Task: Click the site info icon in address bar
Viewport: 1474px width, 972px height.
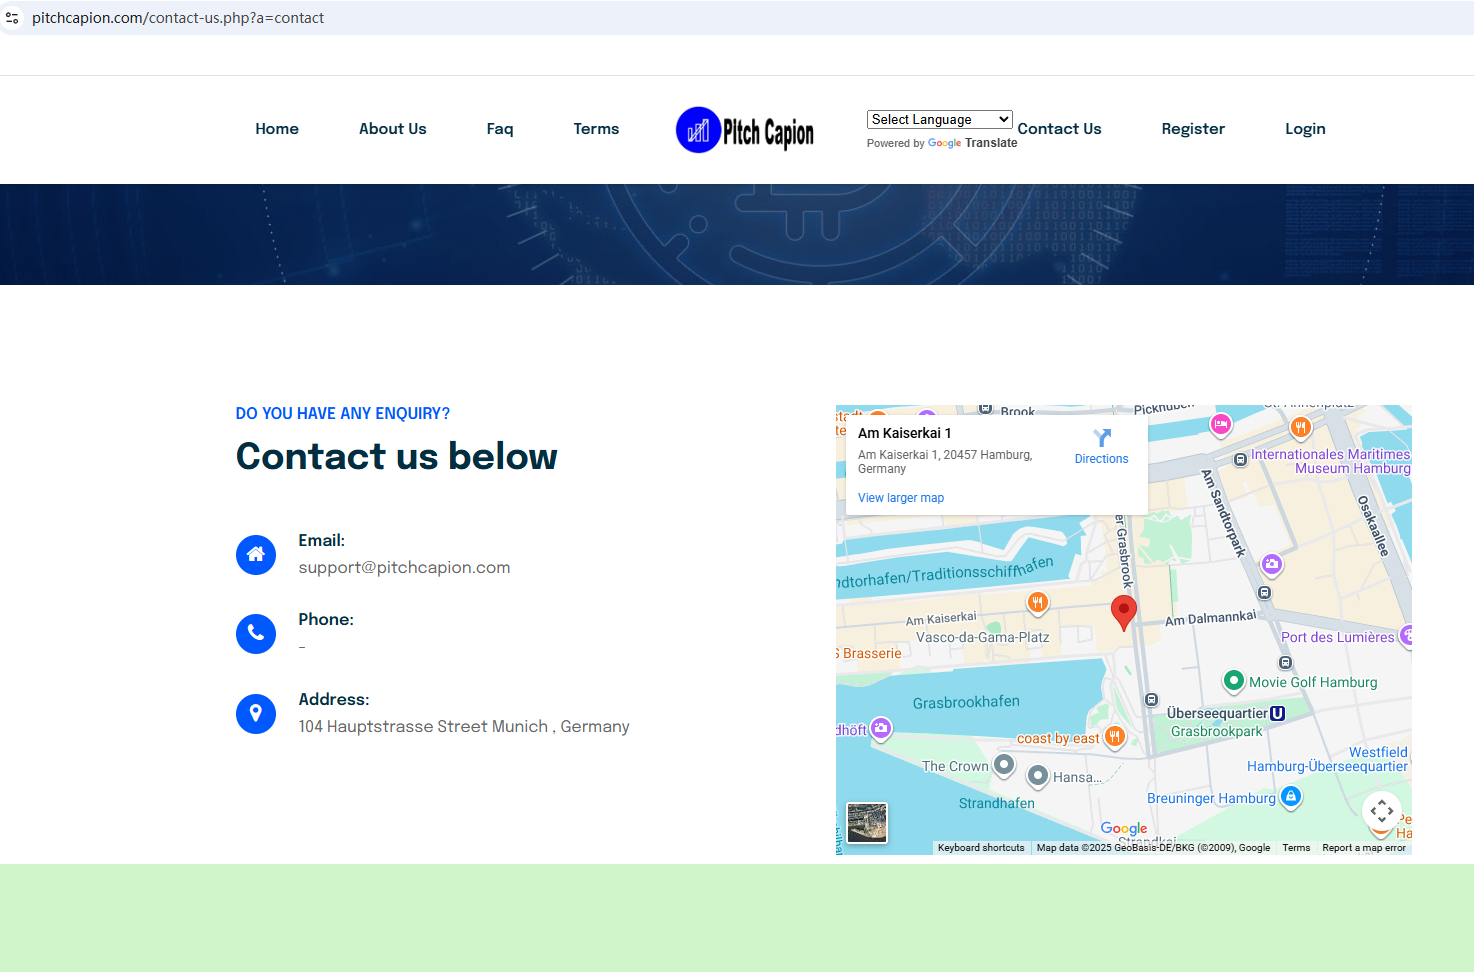Action: tap(13, 18)
